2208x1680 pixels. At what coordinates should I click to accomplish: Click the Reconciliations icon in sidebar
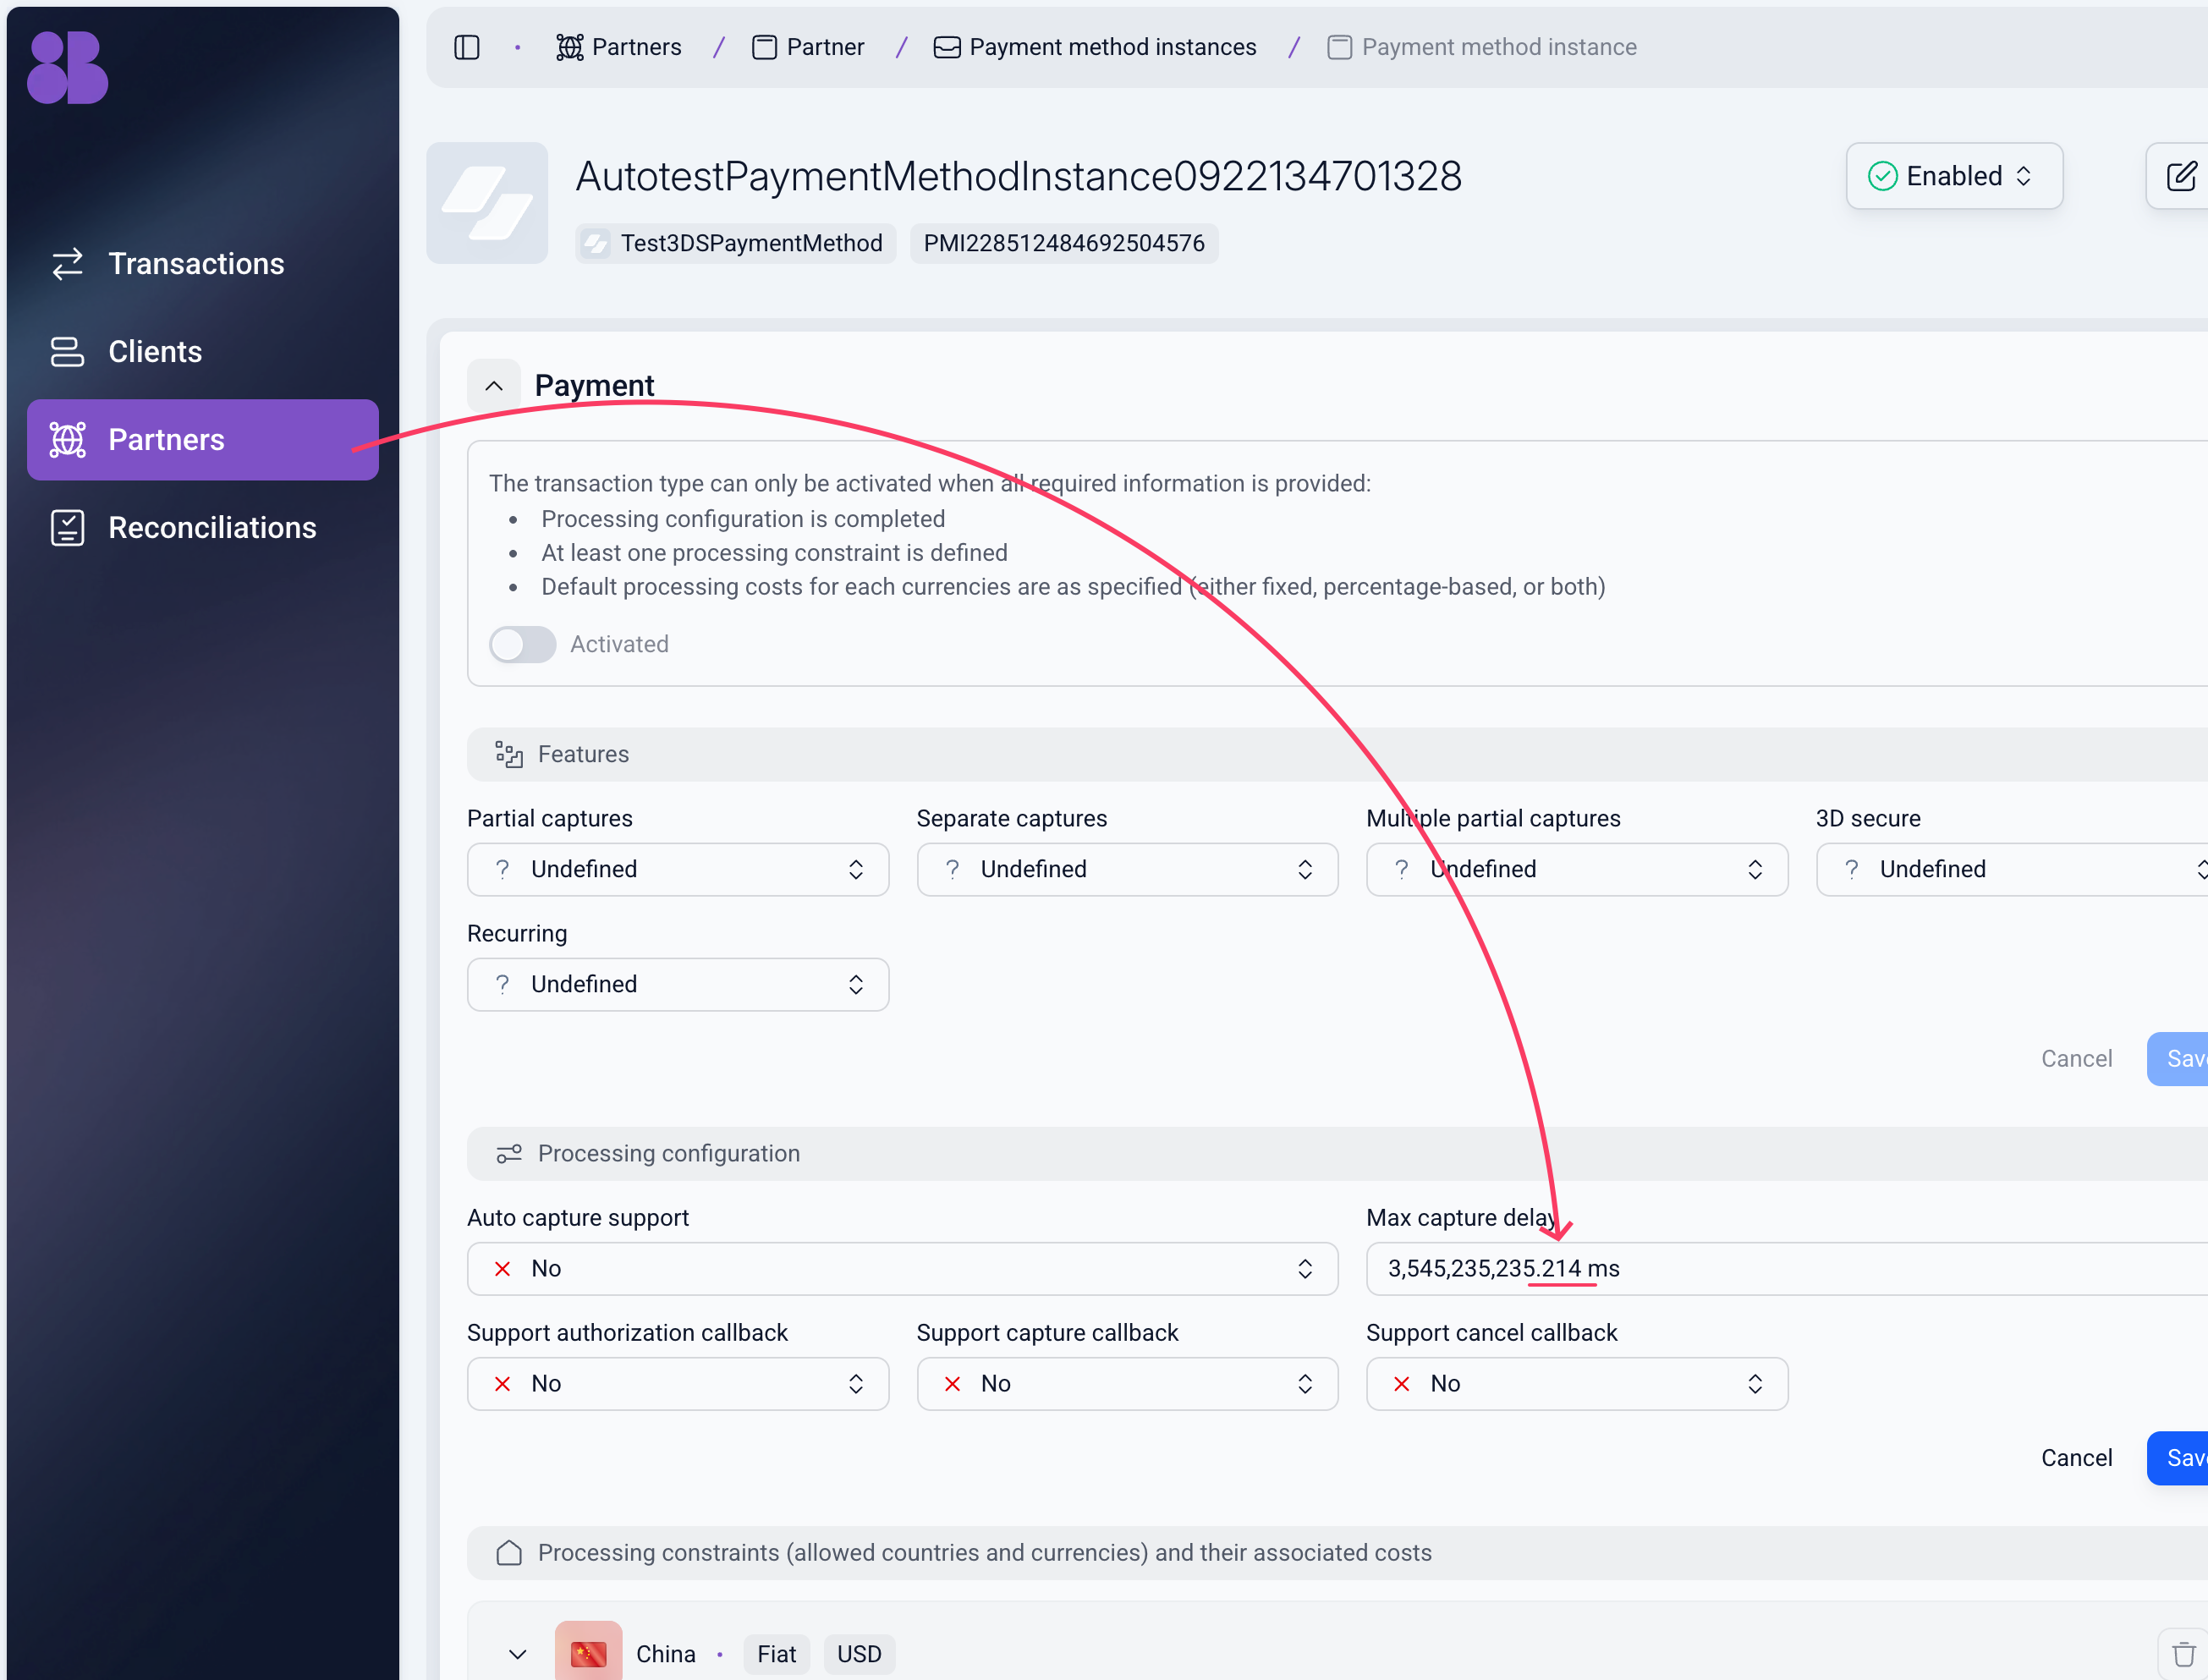[x=67, y=528]
